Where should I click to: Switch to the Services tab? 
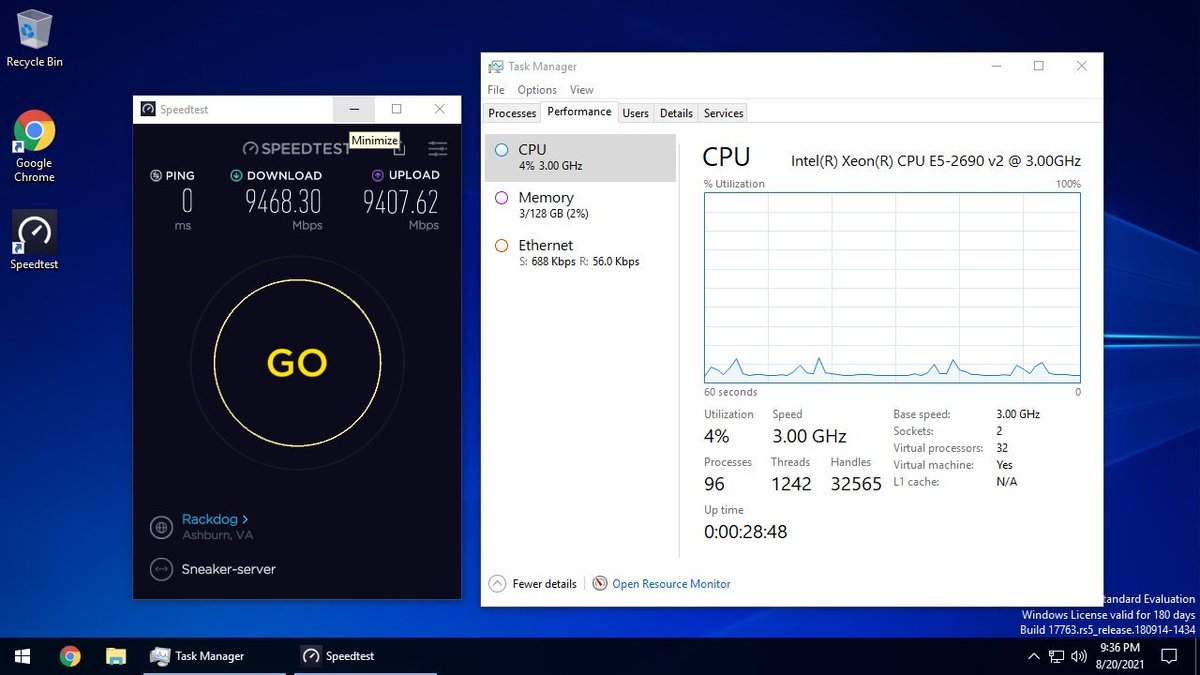pyautogui.click(x=723, y=113)
